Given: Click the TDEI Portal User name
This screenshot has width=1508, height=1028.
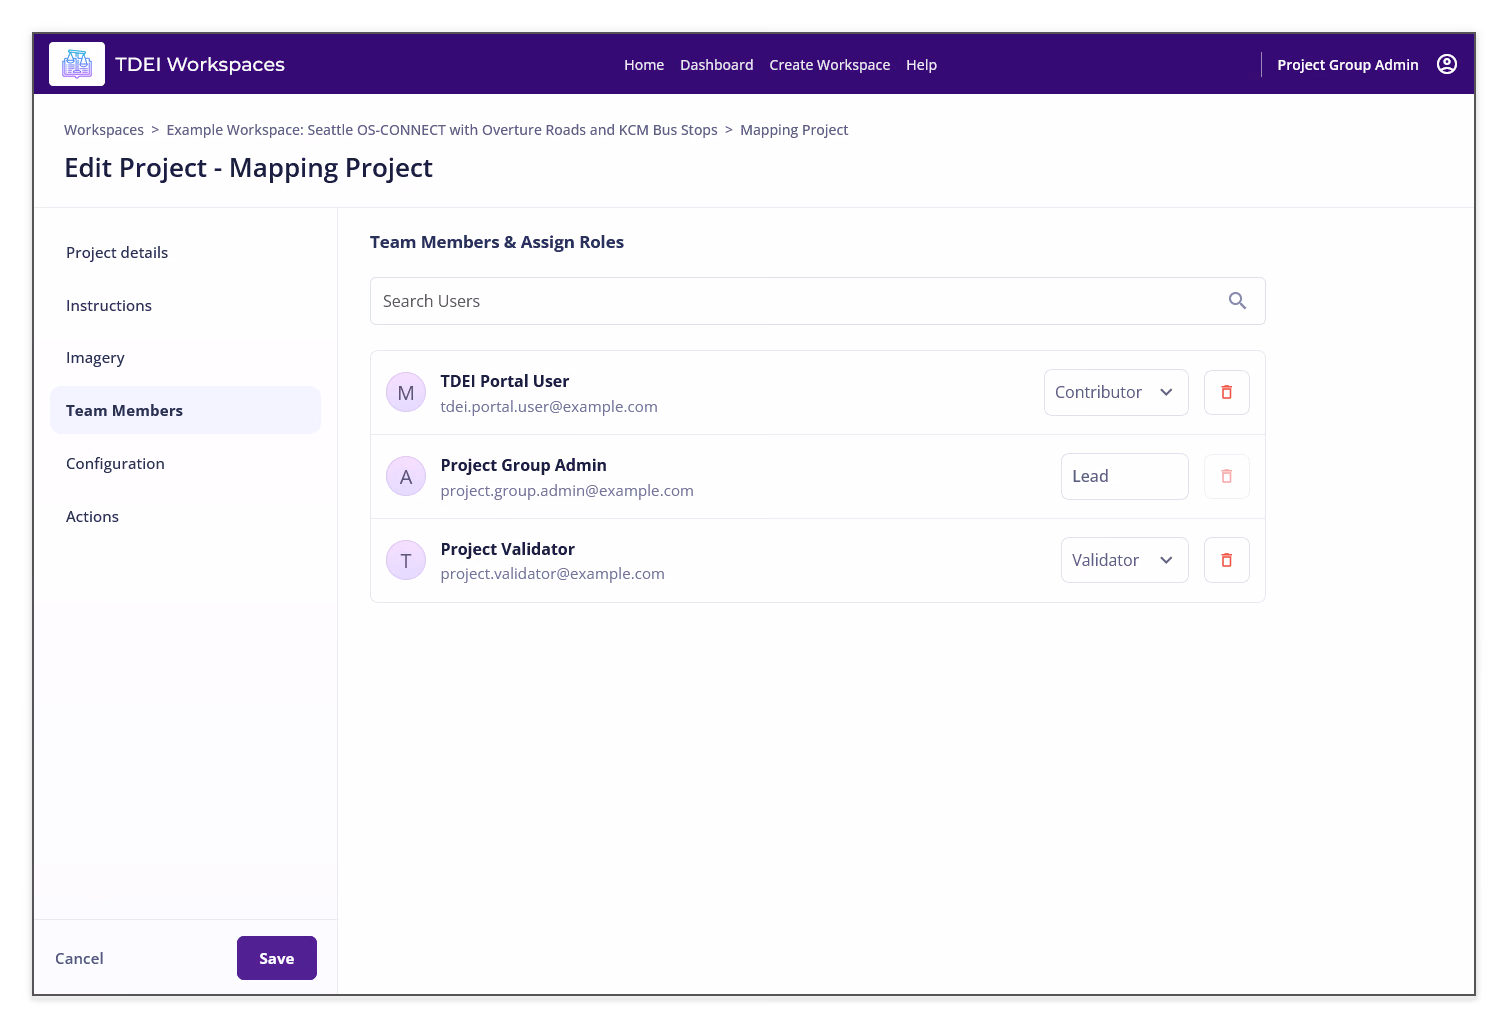Looking at the screenshot, I should [x=505, y=381].
